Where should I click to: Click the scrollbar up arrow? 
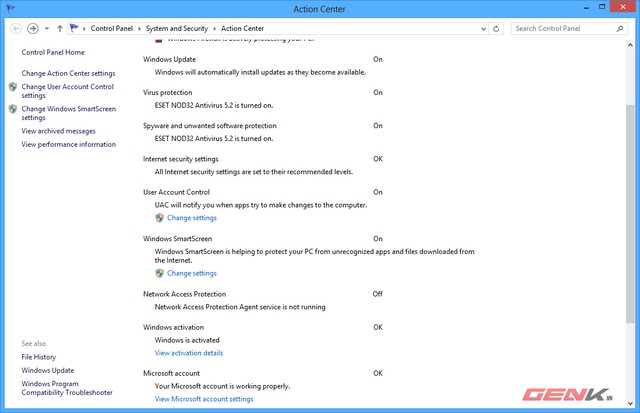point(630,45)
